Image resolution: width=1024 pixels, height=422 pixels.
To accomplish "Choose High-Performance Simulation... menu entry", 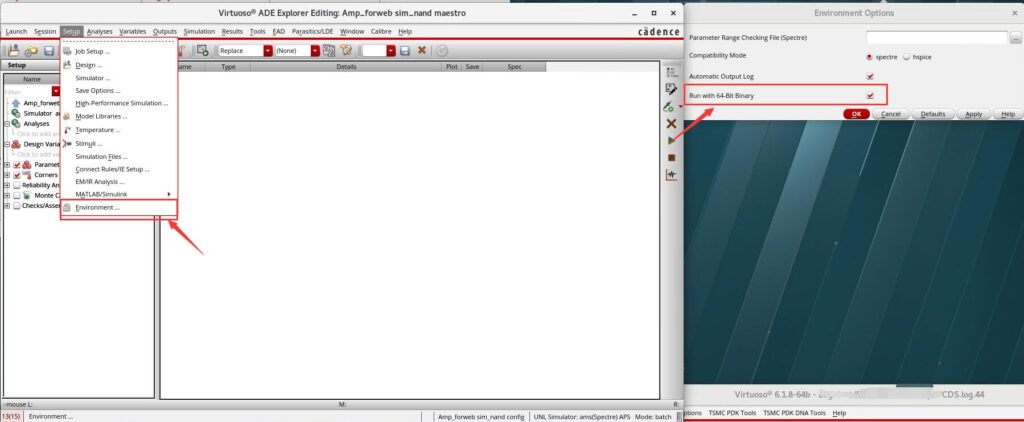I will coord(119,103).
